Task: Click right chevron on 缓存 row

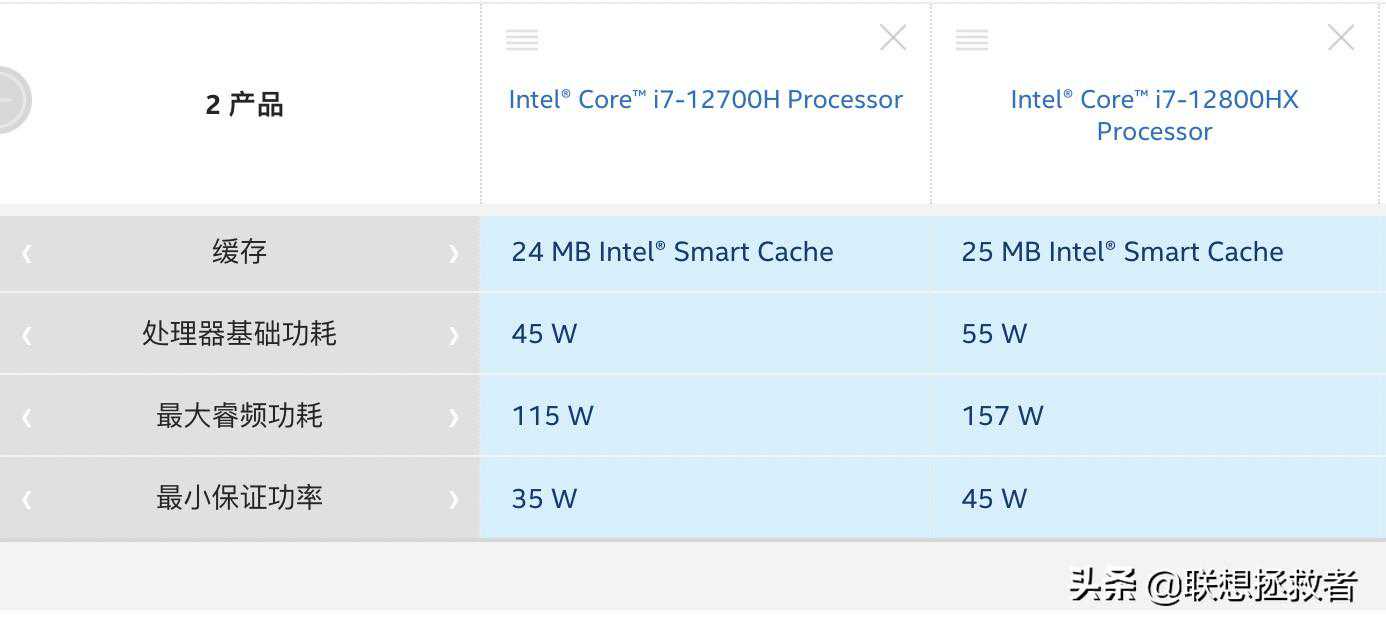Action: 453,254
